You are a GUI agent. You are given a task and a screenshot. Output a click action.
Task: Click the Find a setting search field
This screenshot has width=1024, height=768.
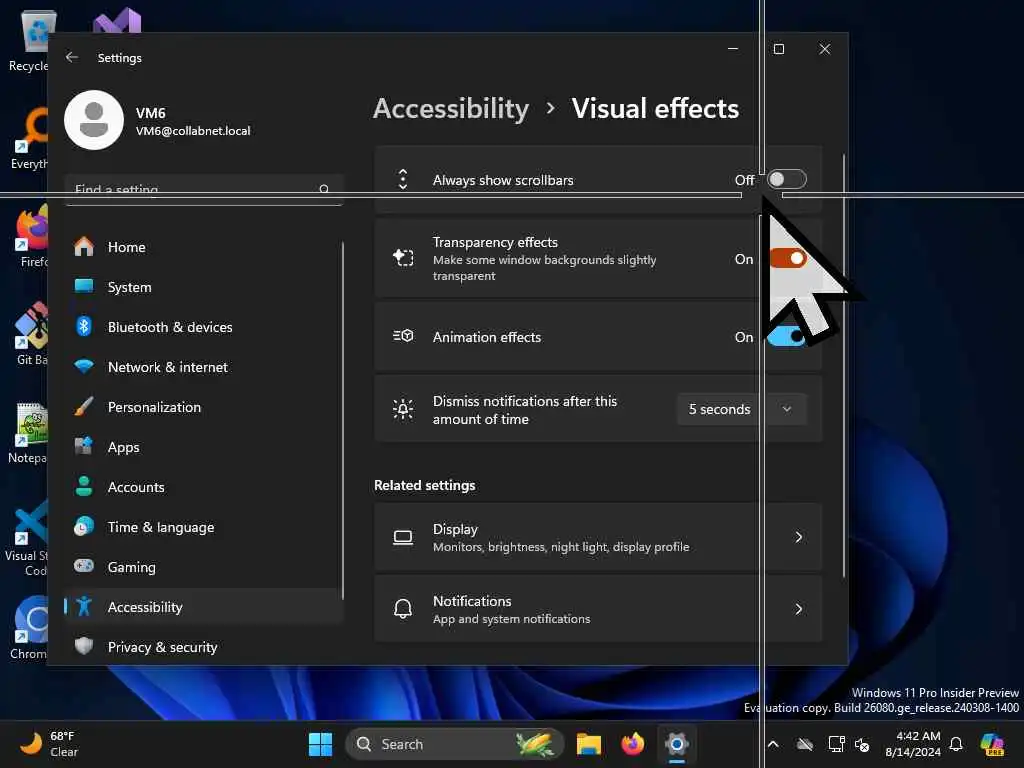coord(204,190)
